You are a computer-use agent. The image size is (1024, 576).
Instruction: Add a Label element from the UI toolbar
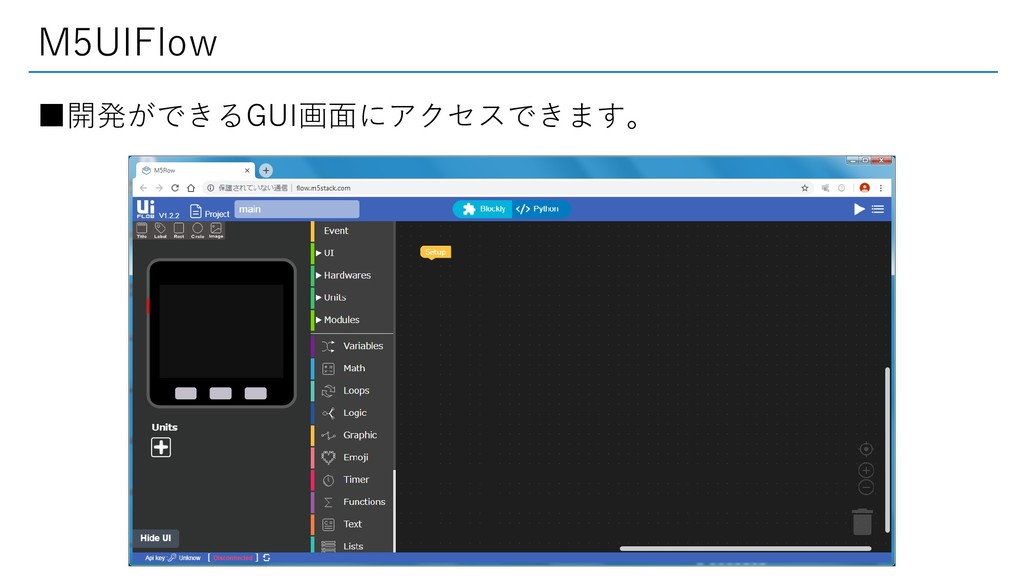[160, 230]
